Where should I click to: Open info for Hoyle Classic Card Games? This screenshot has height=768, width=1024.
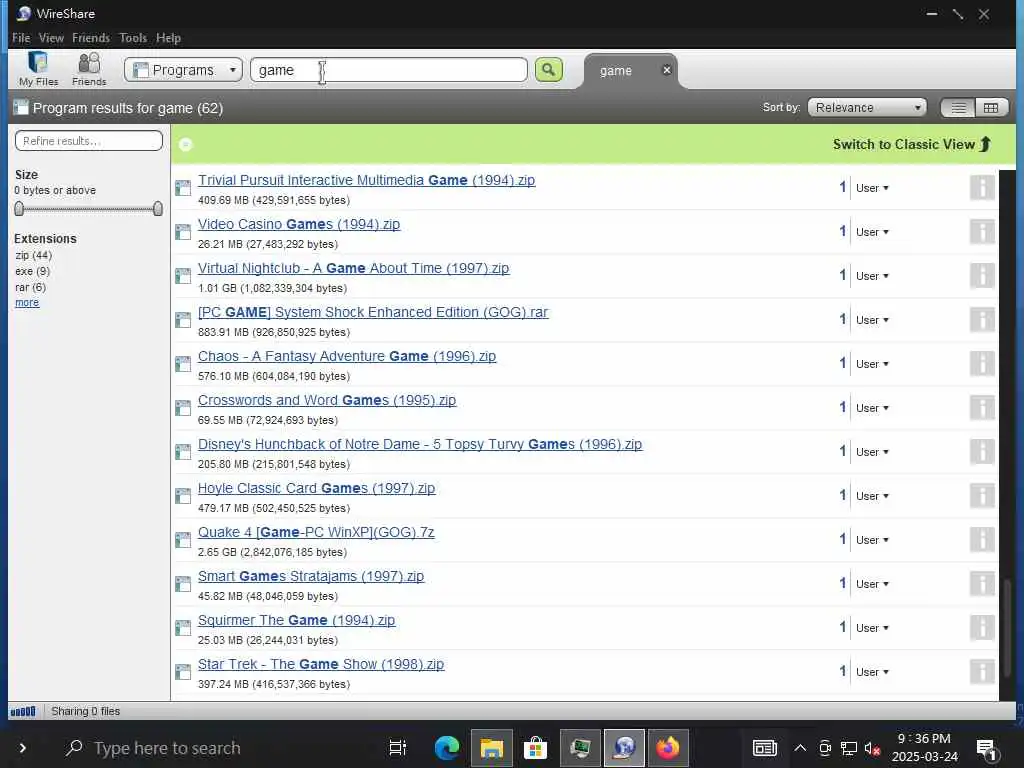(x=982, y=496)
